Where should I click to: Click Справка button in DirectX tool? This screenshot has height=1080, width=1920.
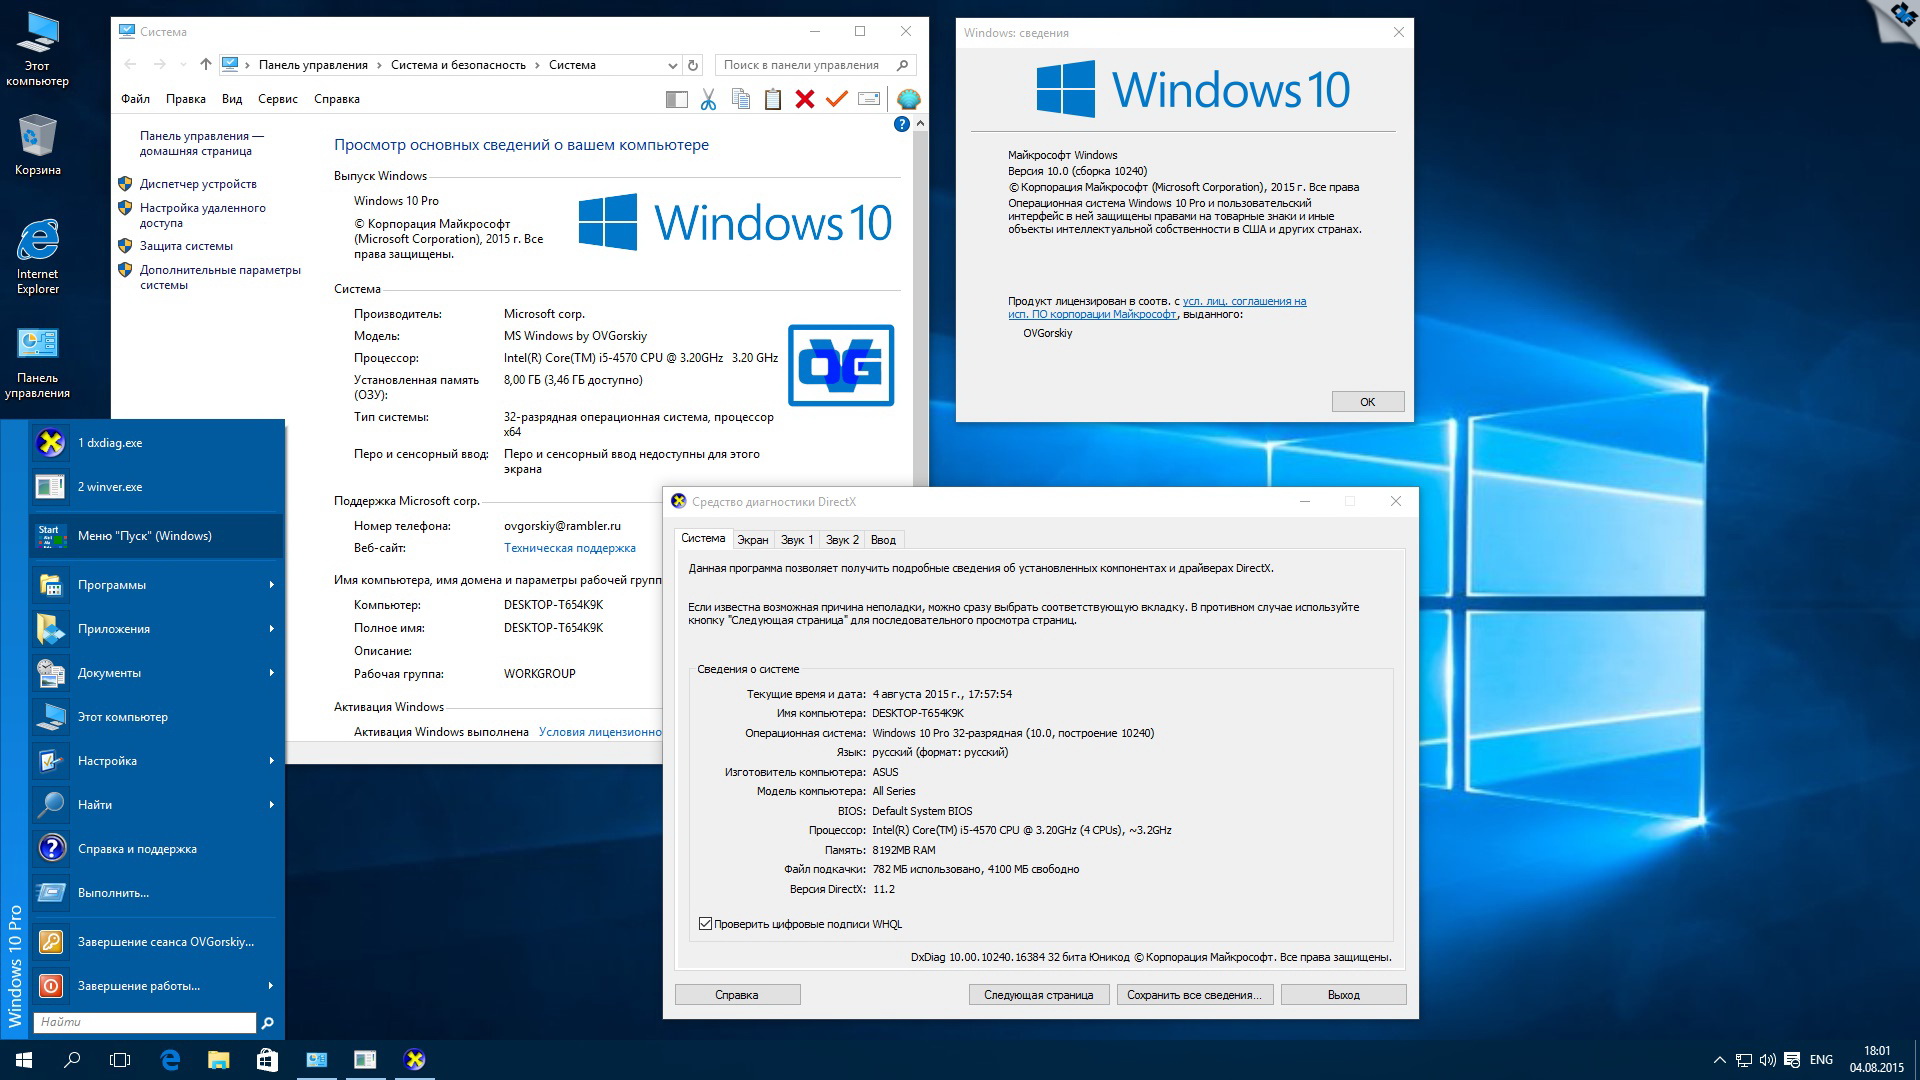click(737, 995)
